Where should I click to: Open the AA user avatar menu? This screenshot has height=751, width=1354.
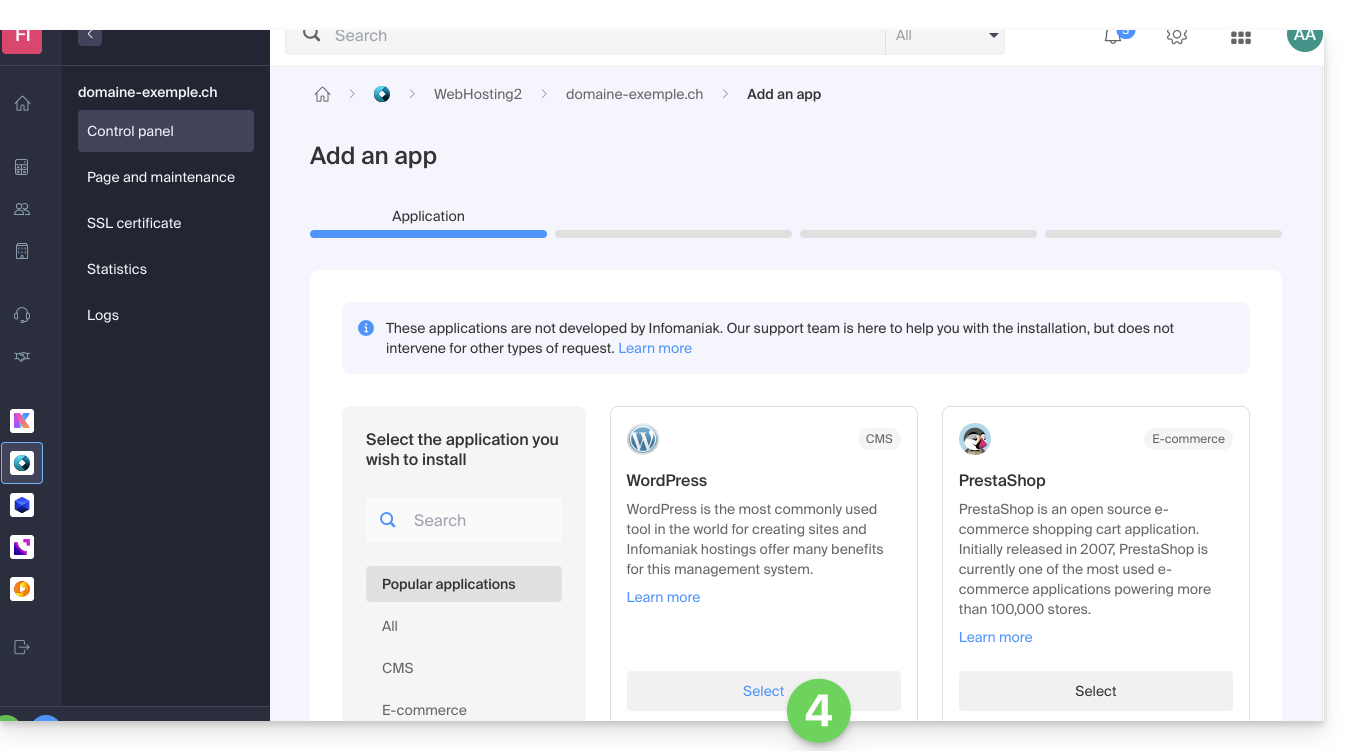point(1304,36)
